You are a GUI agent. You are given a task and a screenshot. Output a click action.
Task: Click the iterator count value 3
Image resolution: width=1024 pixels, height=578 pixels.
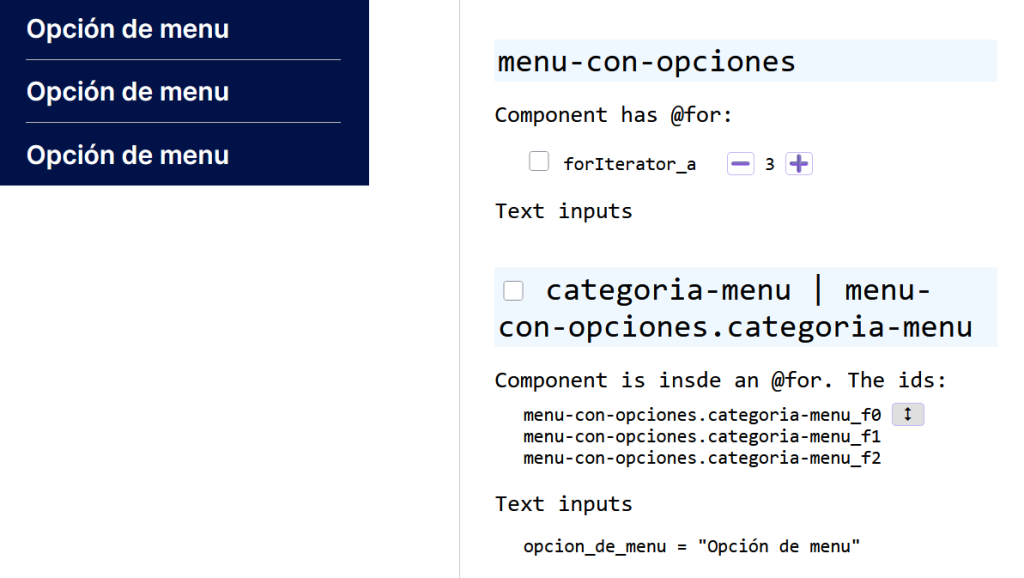[x=770, y=164]
